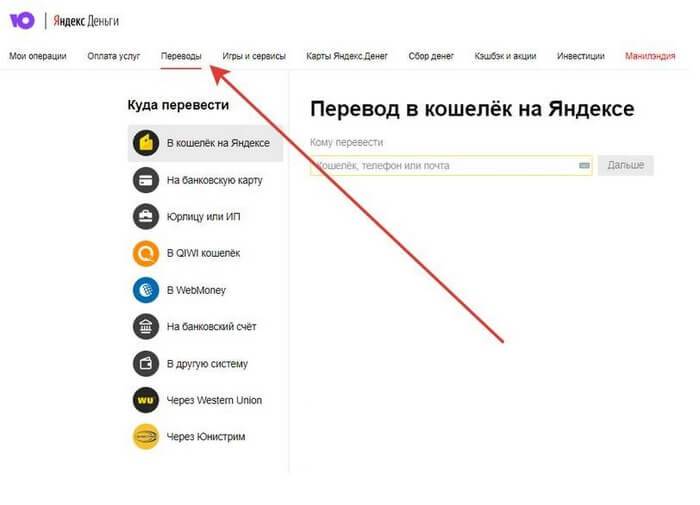Screen dimensions: 700x505
Task: Open the Кэшбэк и акции tab
Action: pyautogui.click(x=506, y=56)
